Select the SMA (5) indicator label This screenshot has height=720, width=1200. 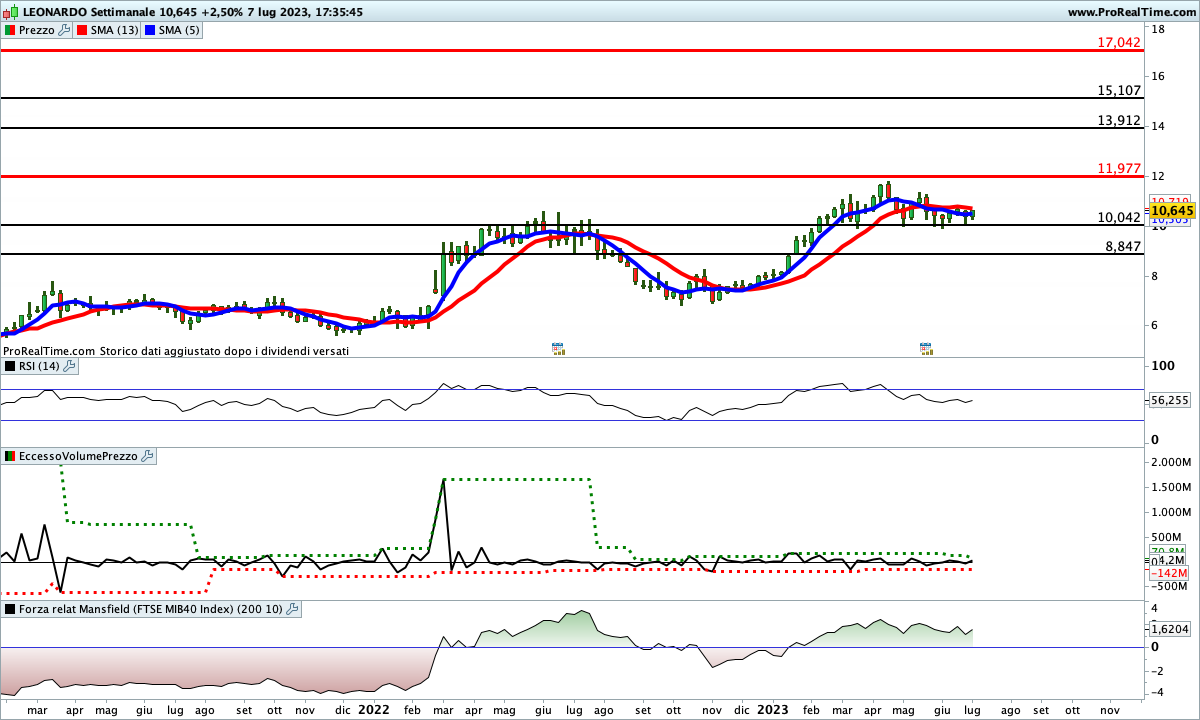click(x=180, y=31)
